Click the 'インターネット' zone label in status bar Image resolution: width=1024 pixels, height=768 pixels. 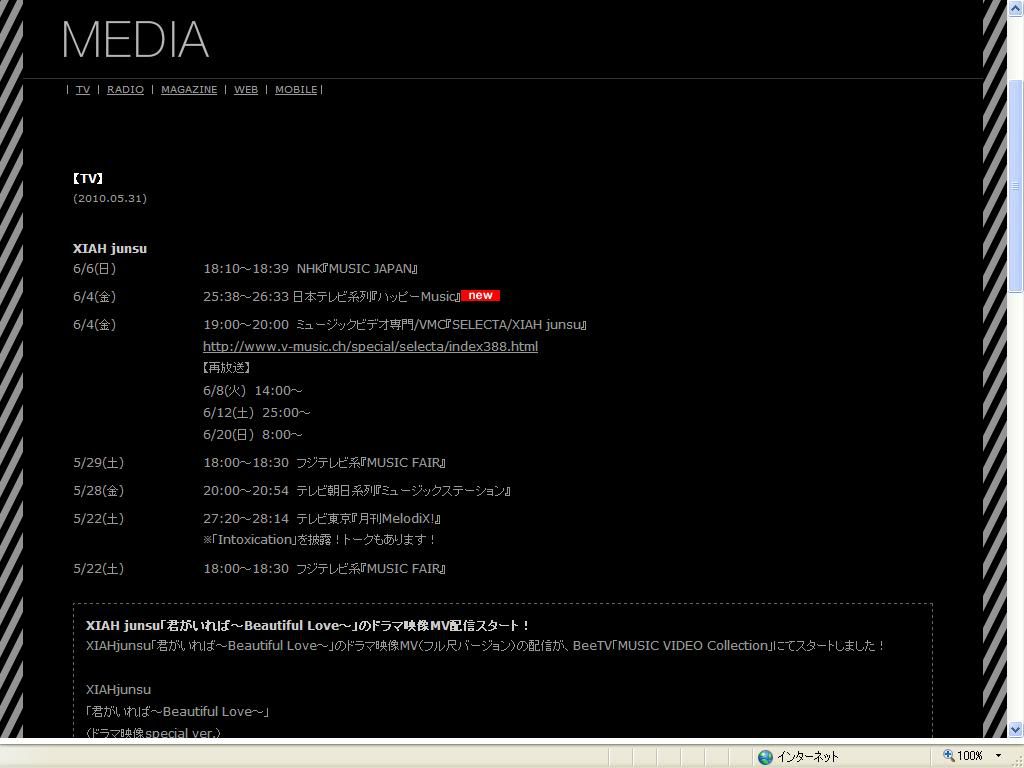pos(807,757)
